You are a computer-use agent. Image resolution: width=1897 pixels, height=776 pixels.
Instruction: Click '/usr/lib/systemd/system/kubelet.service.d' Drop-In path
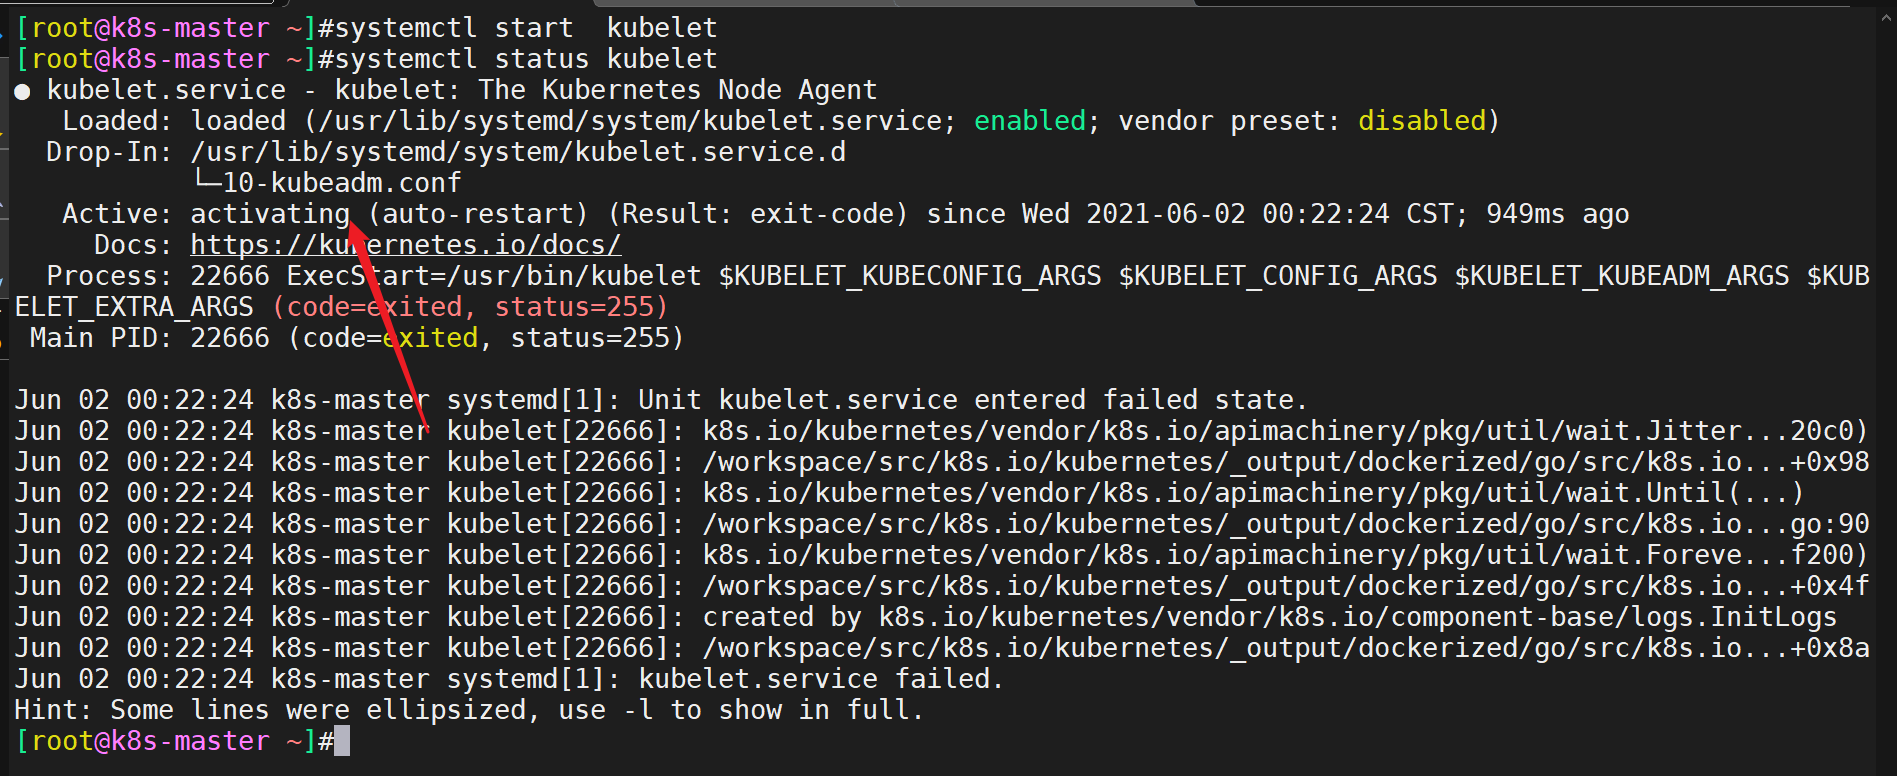pyautogui.click(x=518, y=152)
